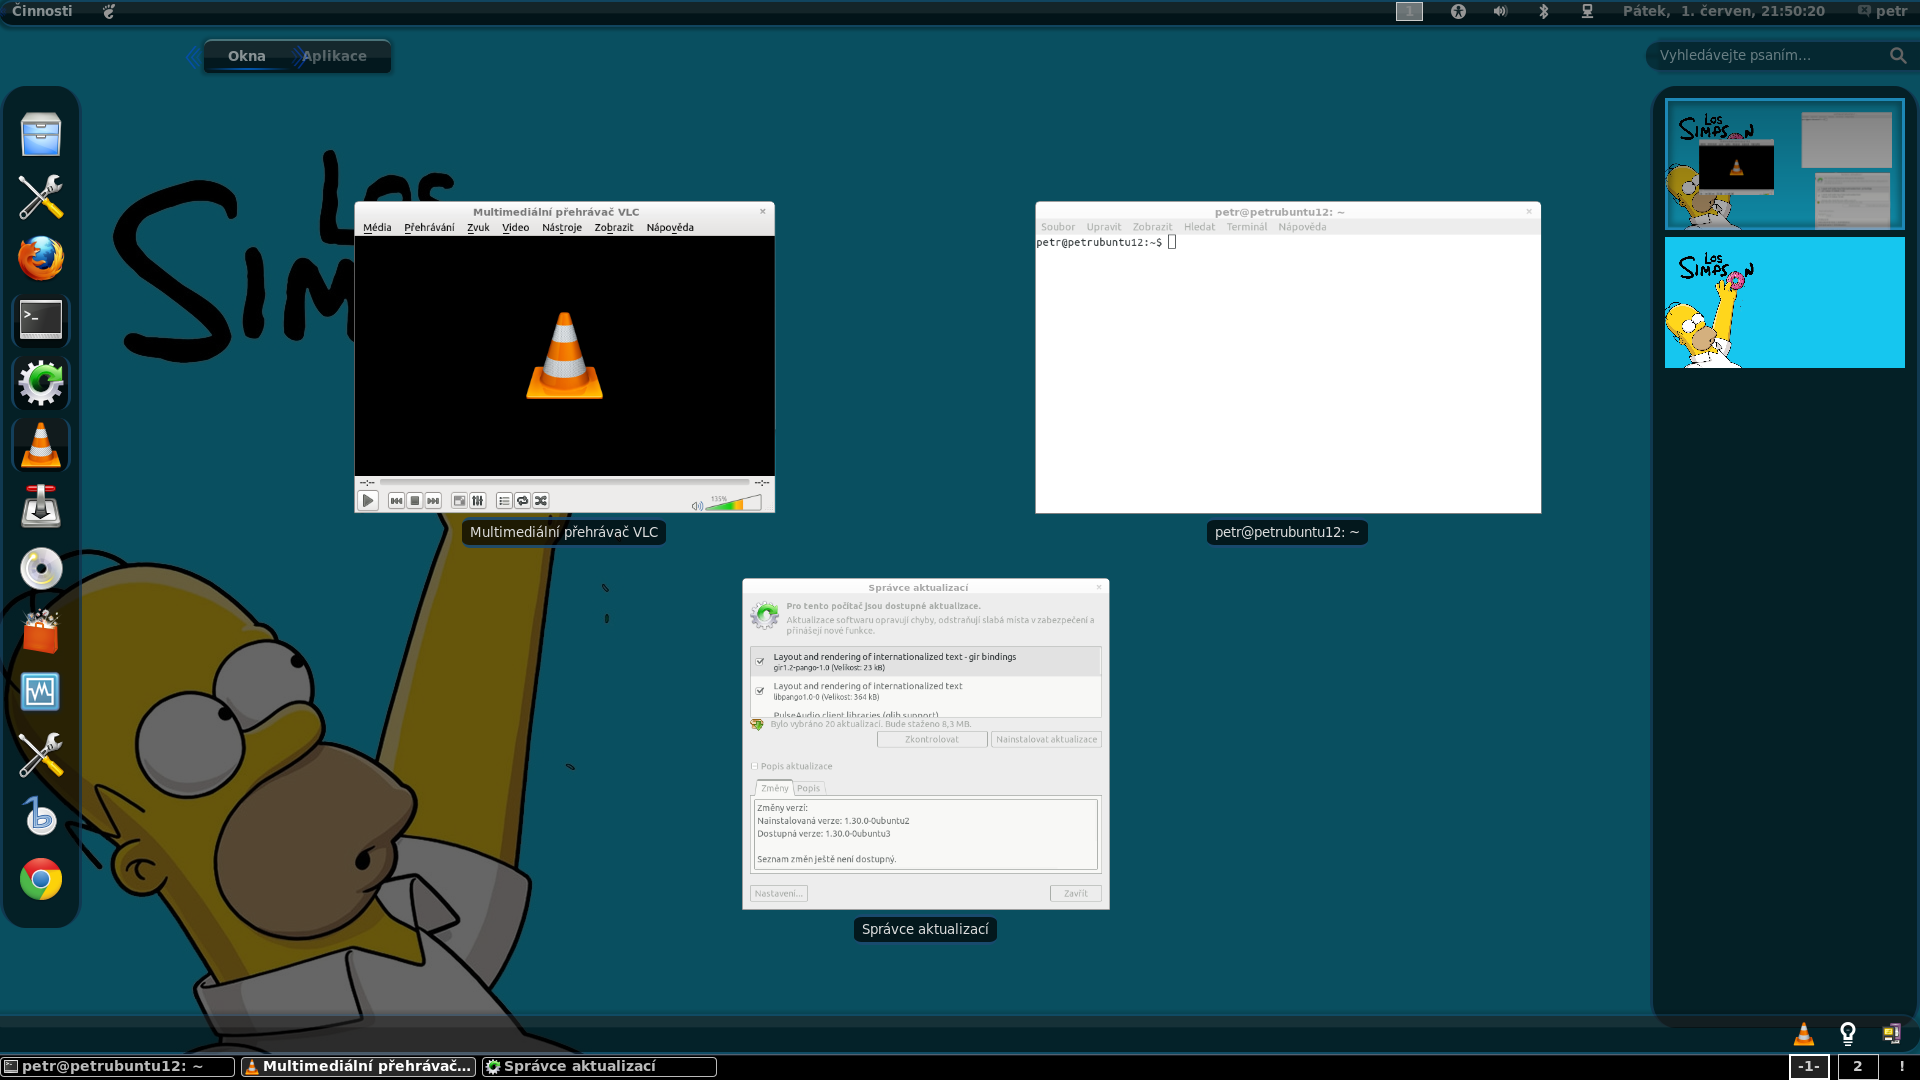This screenshot has width=1920, height=1080.
Task: Click lightbulb tray icon at bottom
Action: tap(1847, 1034)
